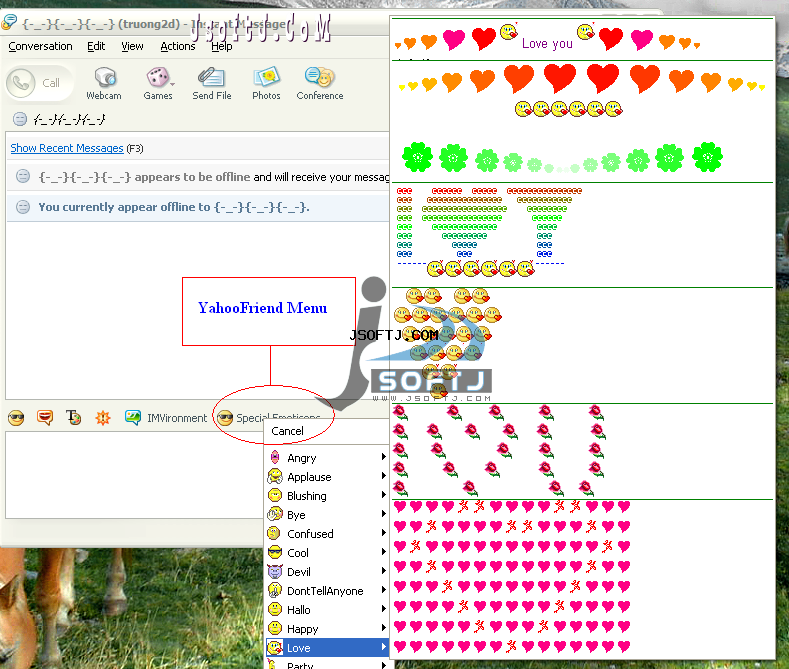
Task: Click the Blushing emoticon icon
Action: coord(275,495)
